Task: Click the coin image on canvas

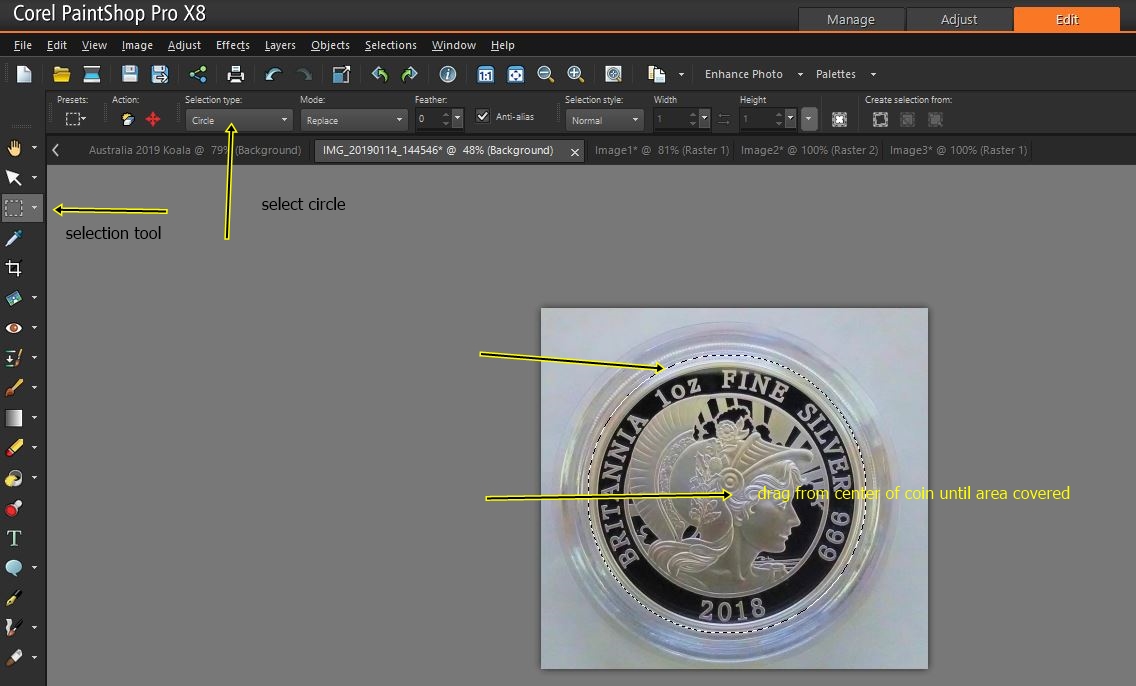Action: click(x=734, y=488)
